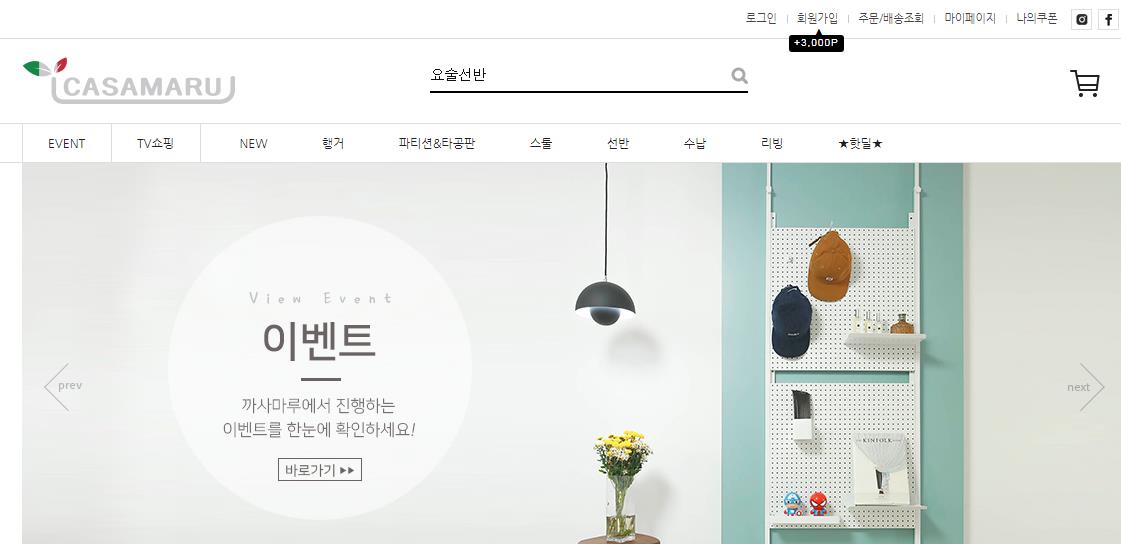
Task: Open the 회원가입 sign-up link
Action: coord(817,19)
